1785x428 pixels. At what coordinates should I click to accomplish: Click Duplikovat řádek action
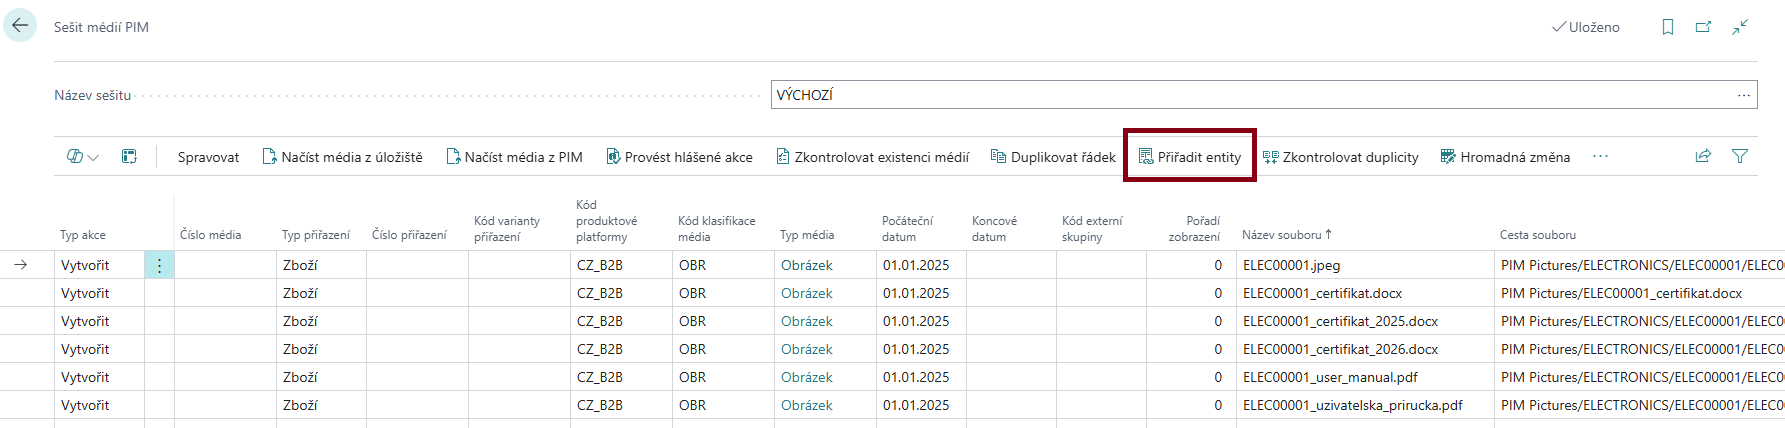pos(1053,157)
